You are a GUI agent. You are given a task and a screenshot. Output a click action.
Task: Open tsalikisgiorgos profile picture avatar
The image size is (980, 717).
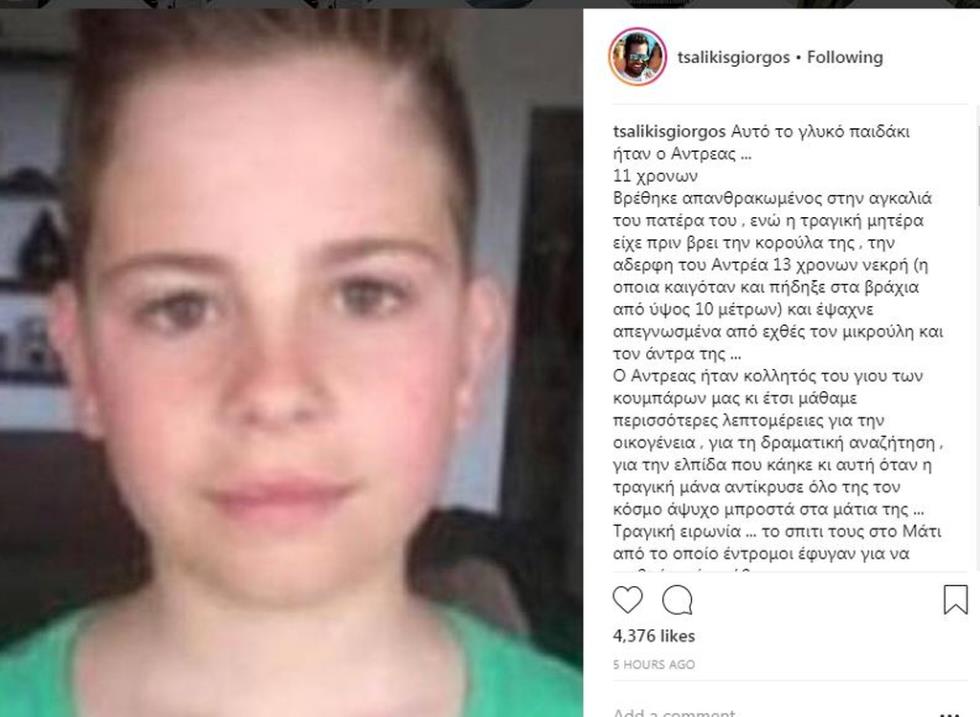click(638, 57)
